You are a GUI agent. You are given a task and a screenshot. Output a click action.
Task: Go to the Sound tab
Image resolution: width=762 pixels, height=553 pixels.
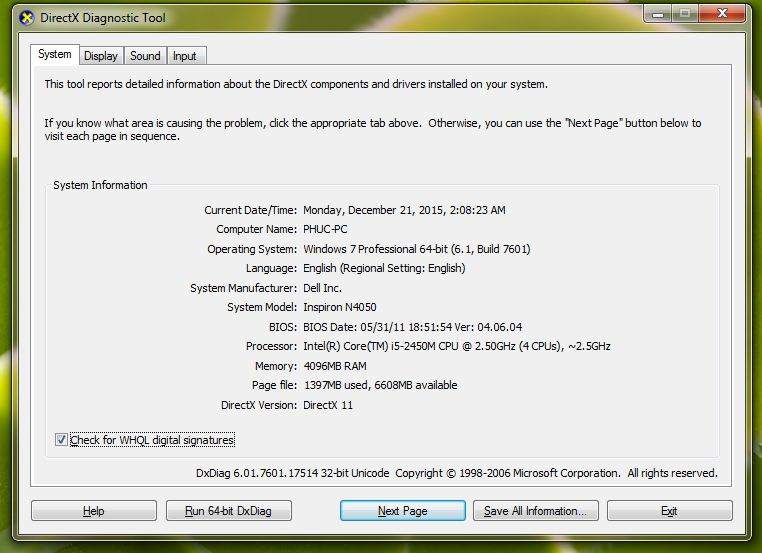coord(145,56)
